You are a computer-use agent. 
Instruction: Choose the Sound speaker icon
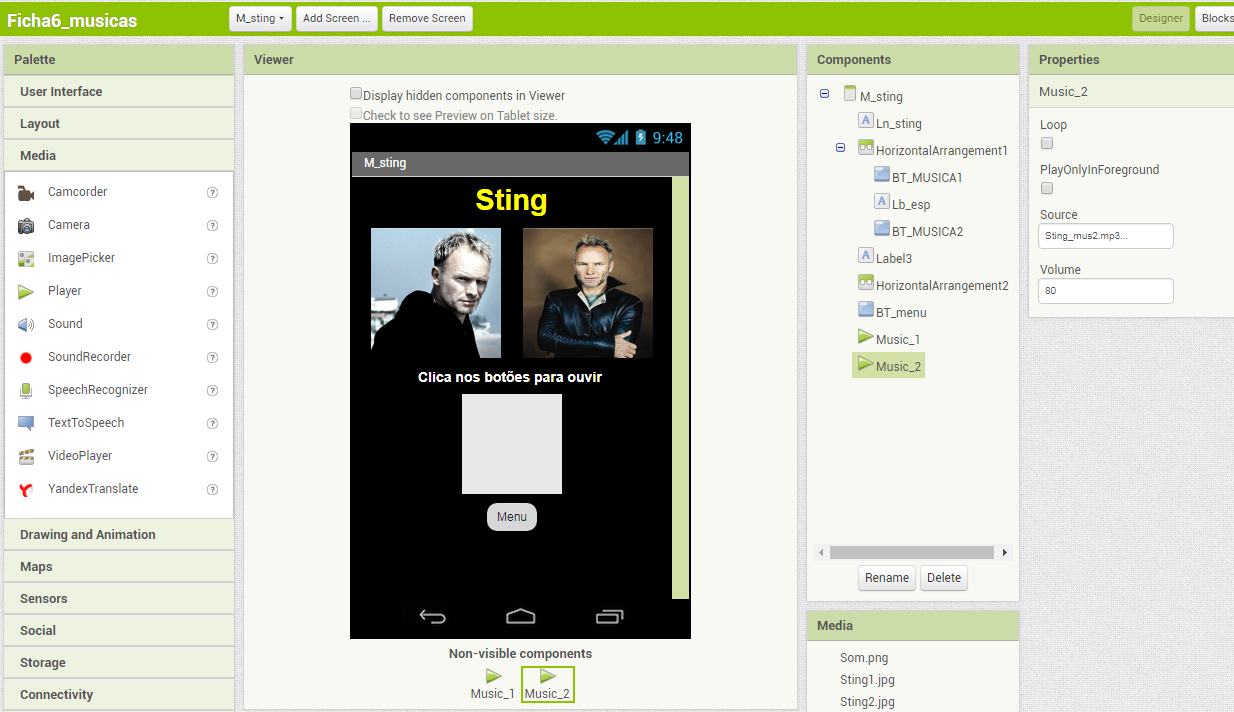(x=27, y=324)
